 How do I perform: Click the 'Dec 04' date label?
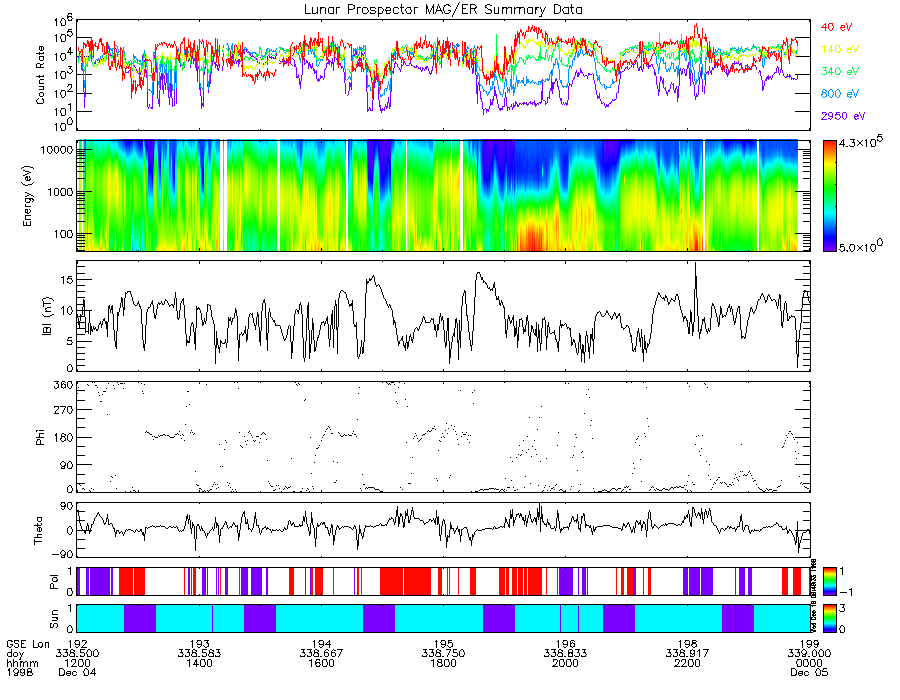point(77,672)
